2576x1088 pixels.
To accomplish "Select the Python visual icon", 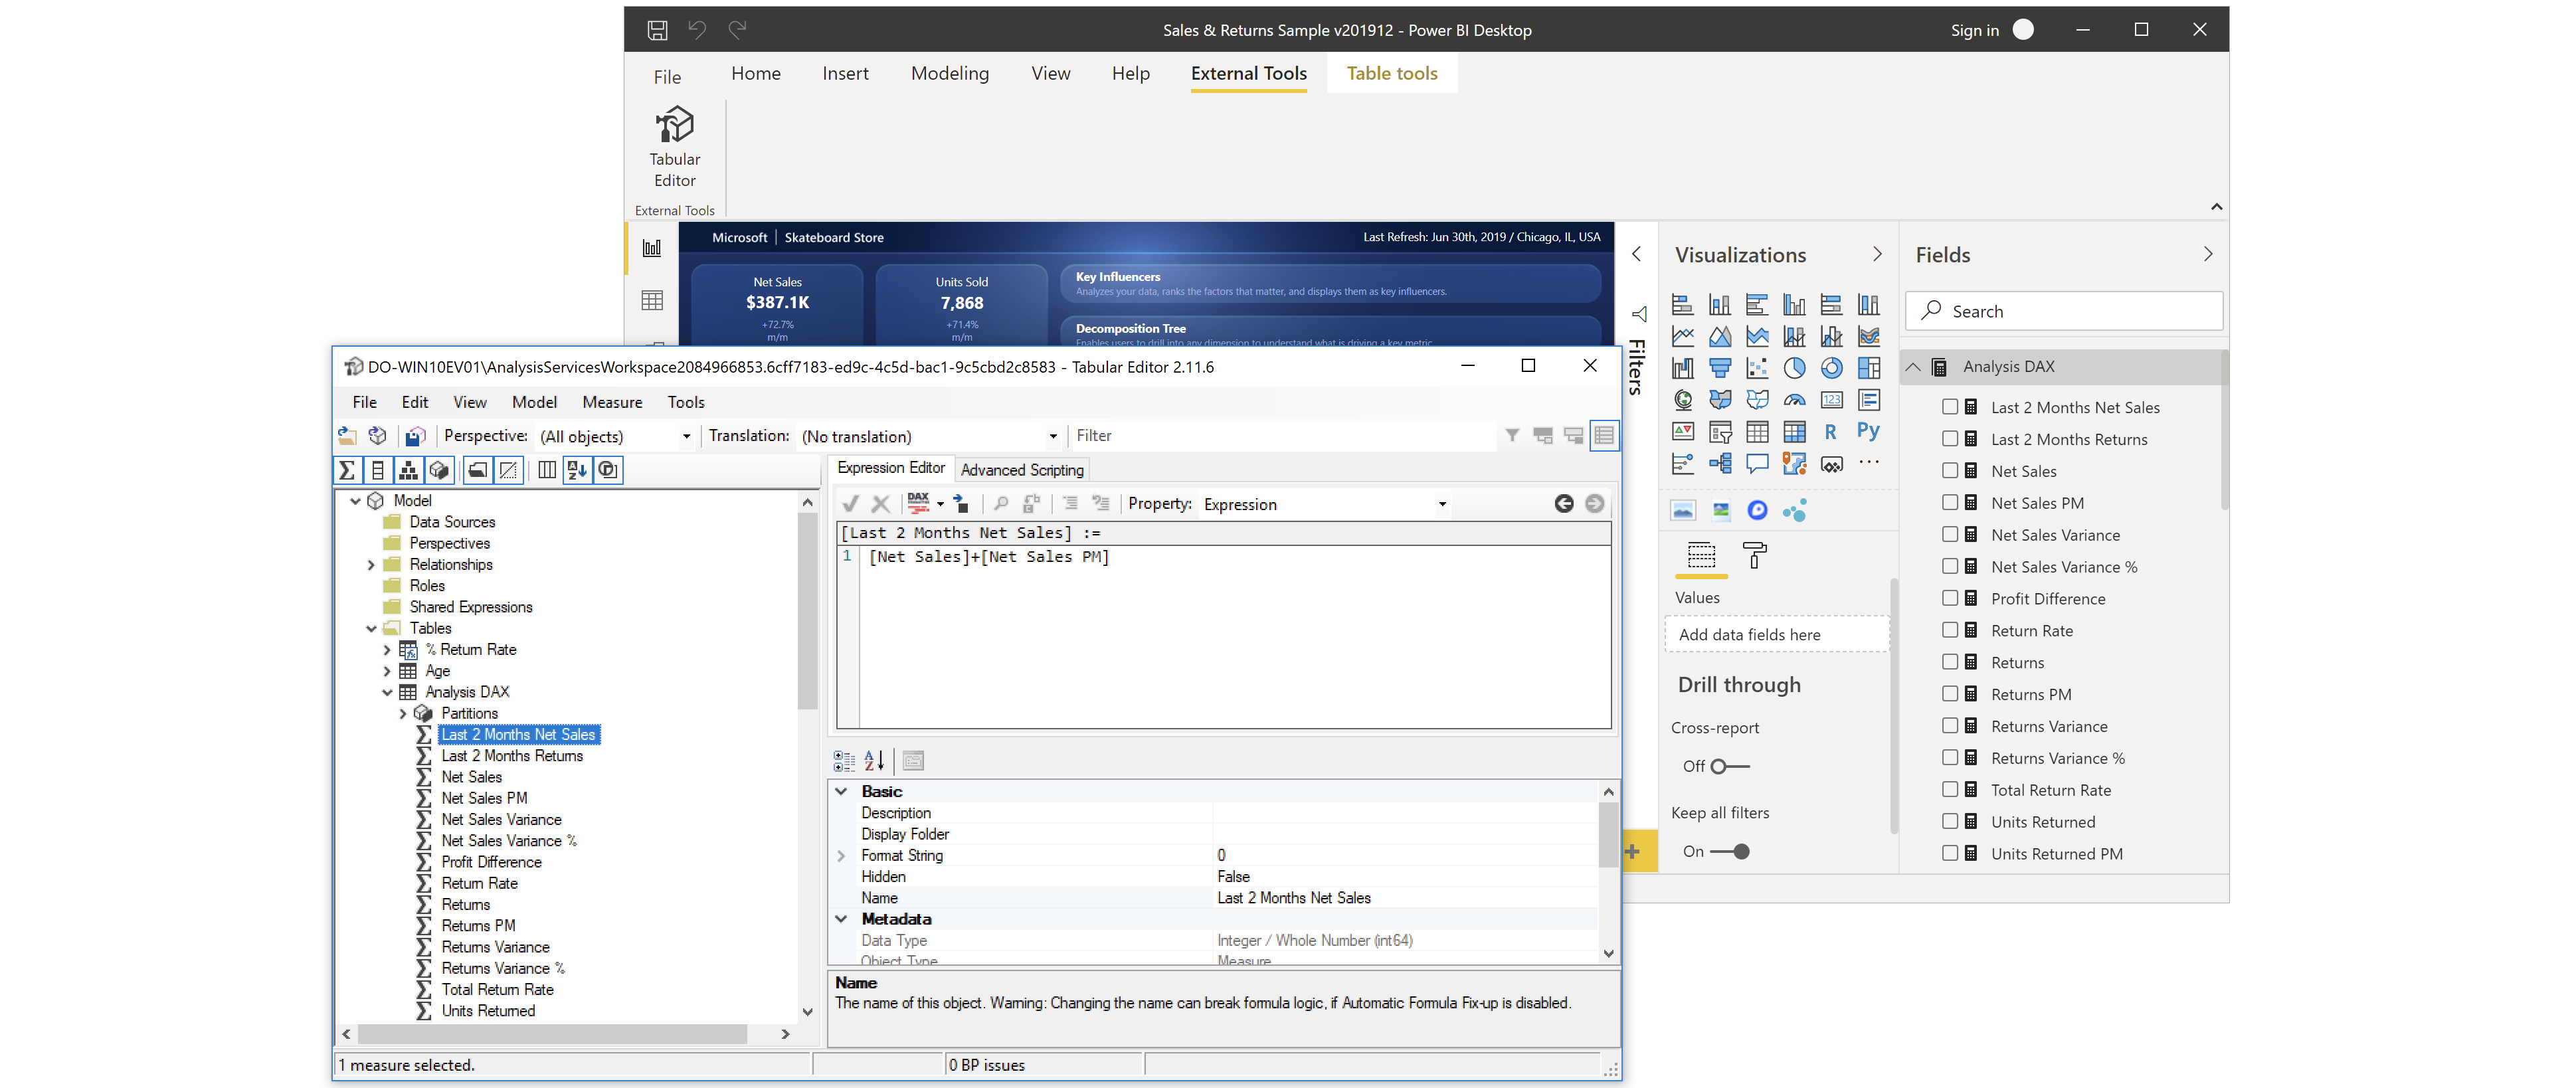I will (1867, 431).
